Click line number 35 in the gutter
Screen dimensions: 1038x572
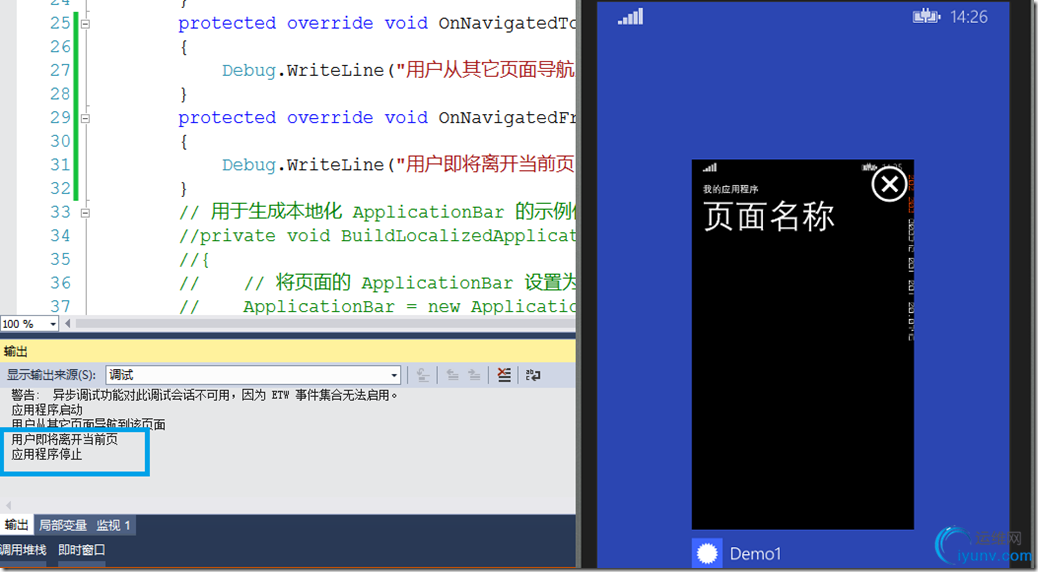coord(60,259)
